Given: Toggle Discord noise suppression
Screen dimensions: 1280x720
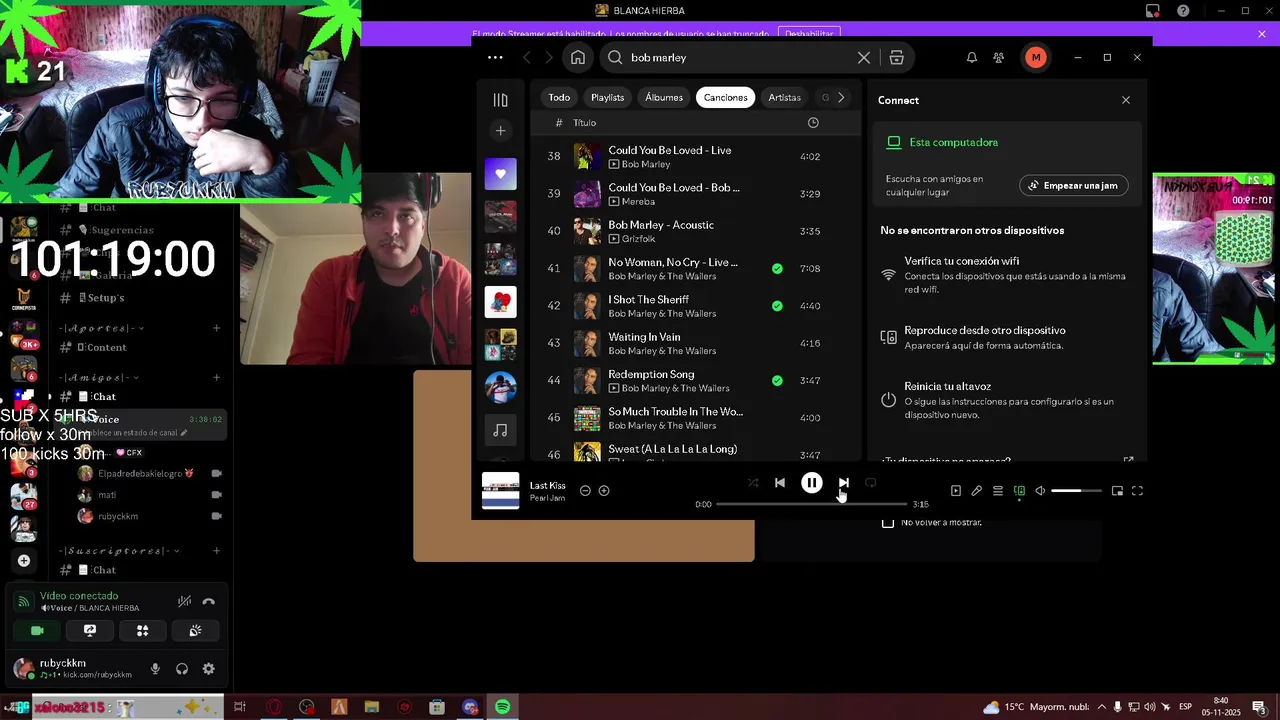Looking at the screenshot, I should (184, 601).
